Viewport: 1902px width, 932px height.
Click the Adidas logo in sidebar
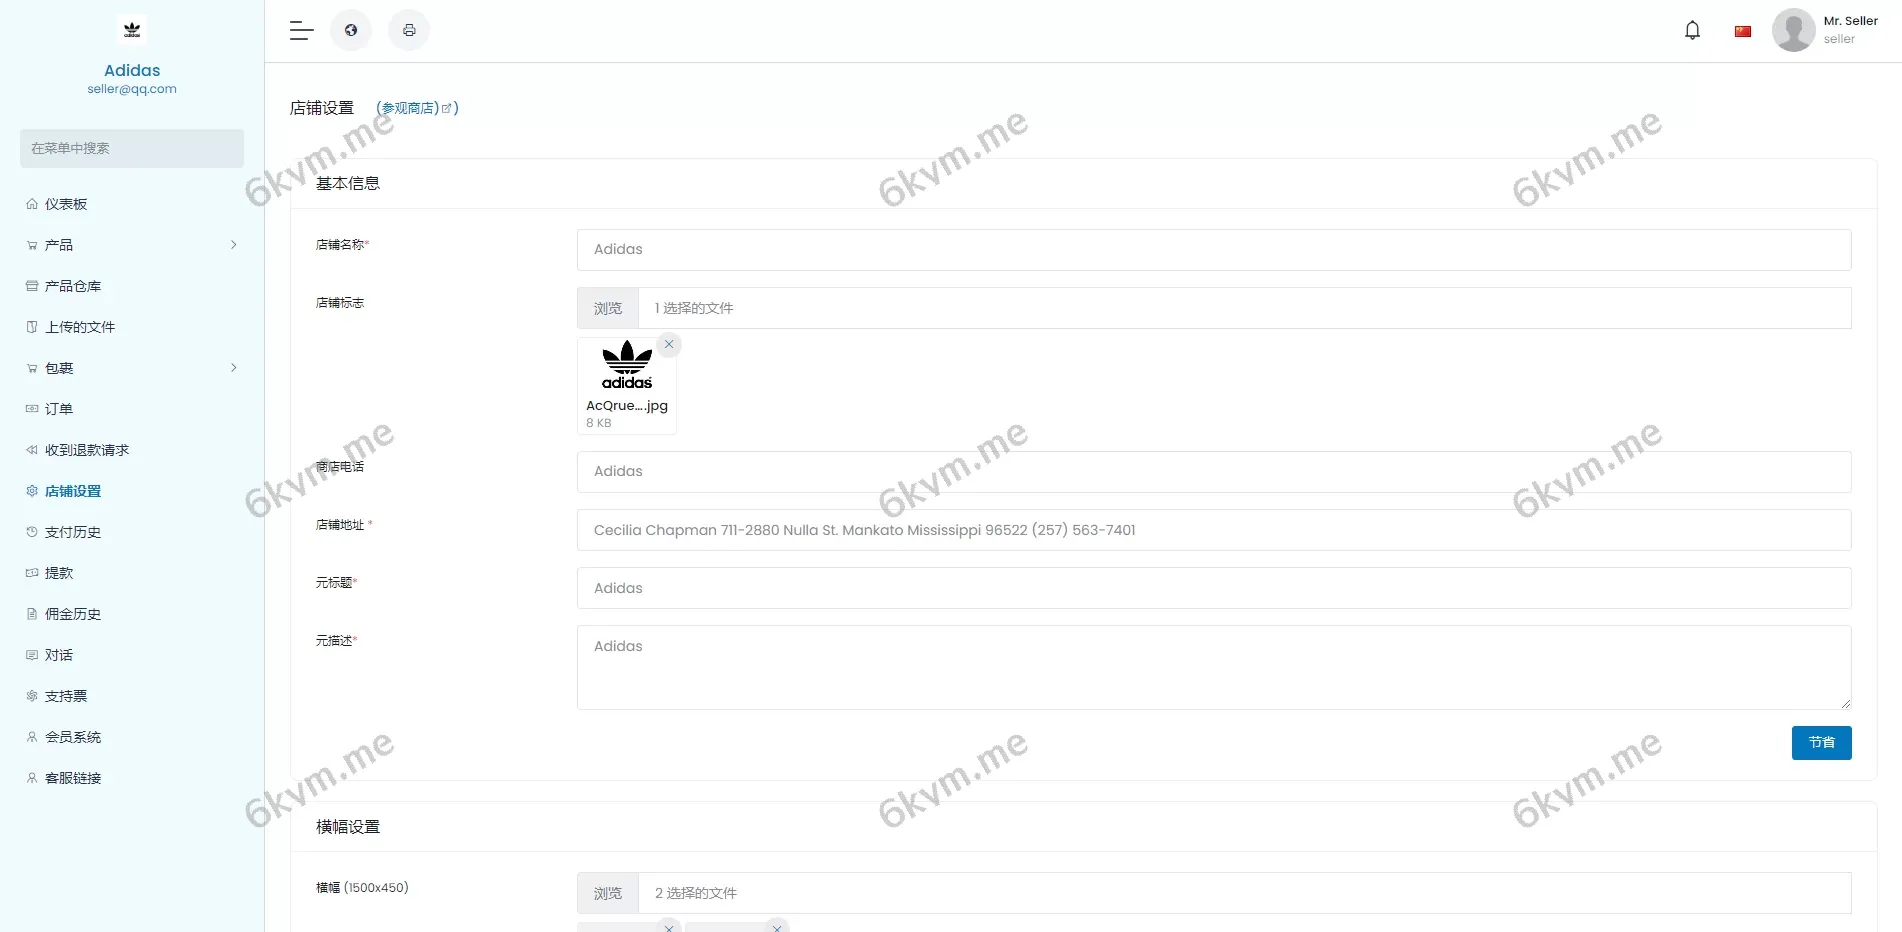coord(132,30)
